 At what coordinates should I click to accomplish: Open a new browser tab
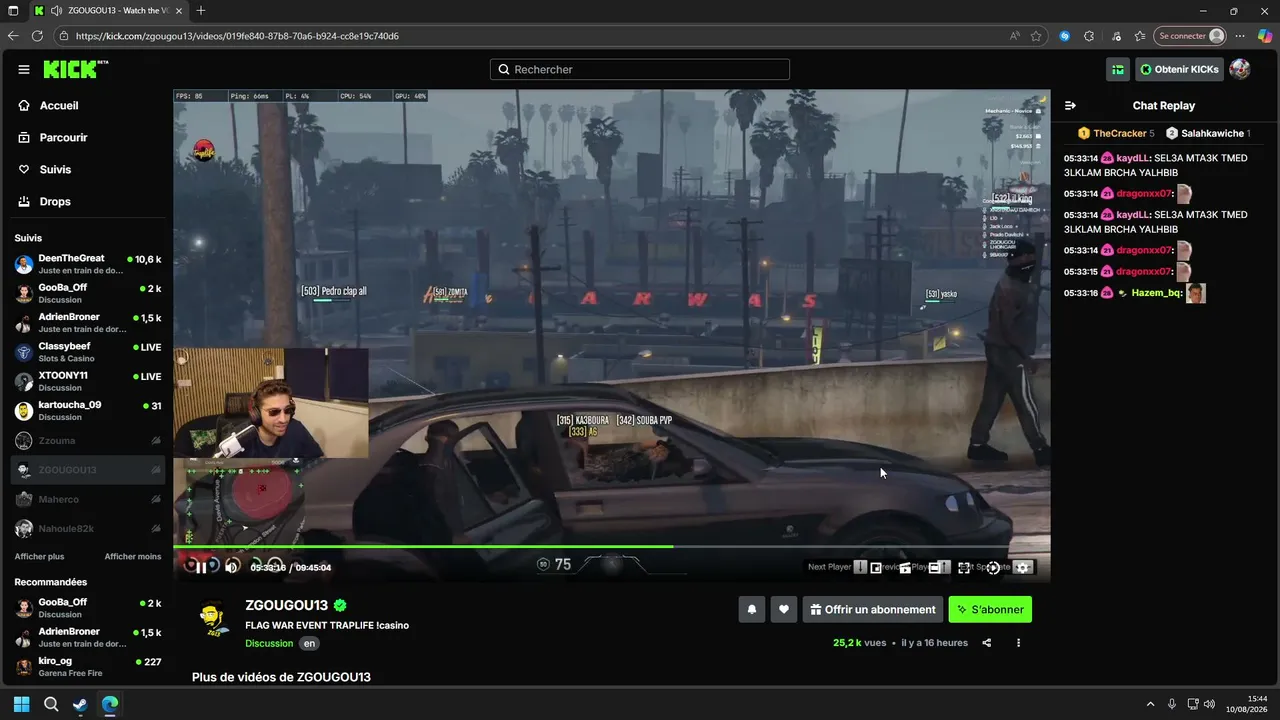pyautogui.click(x=201, y=10)
